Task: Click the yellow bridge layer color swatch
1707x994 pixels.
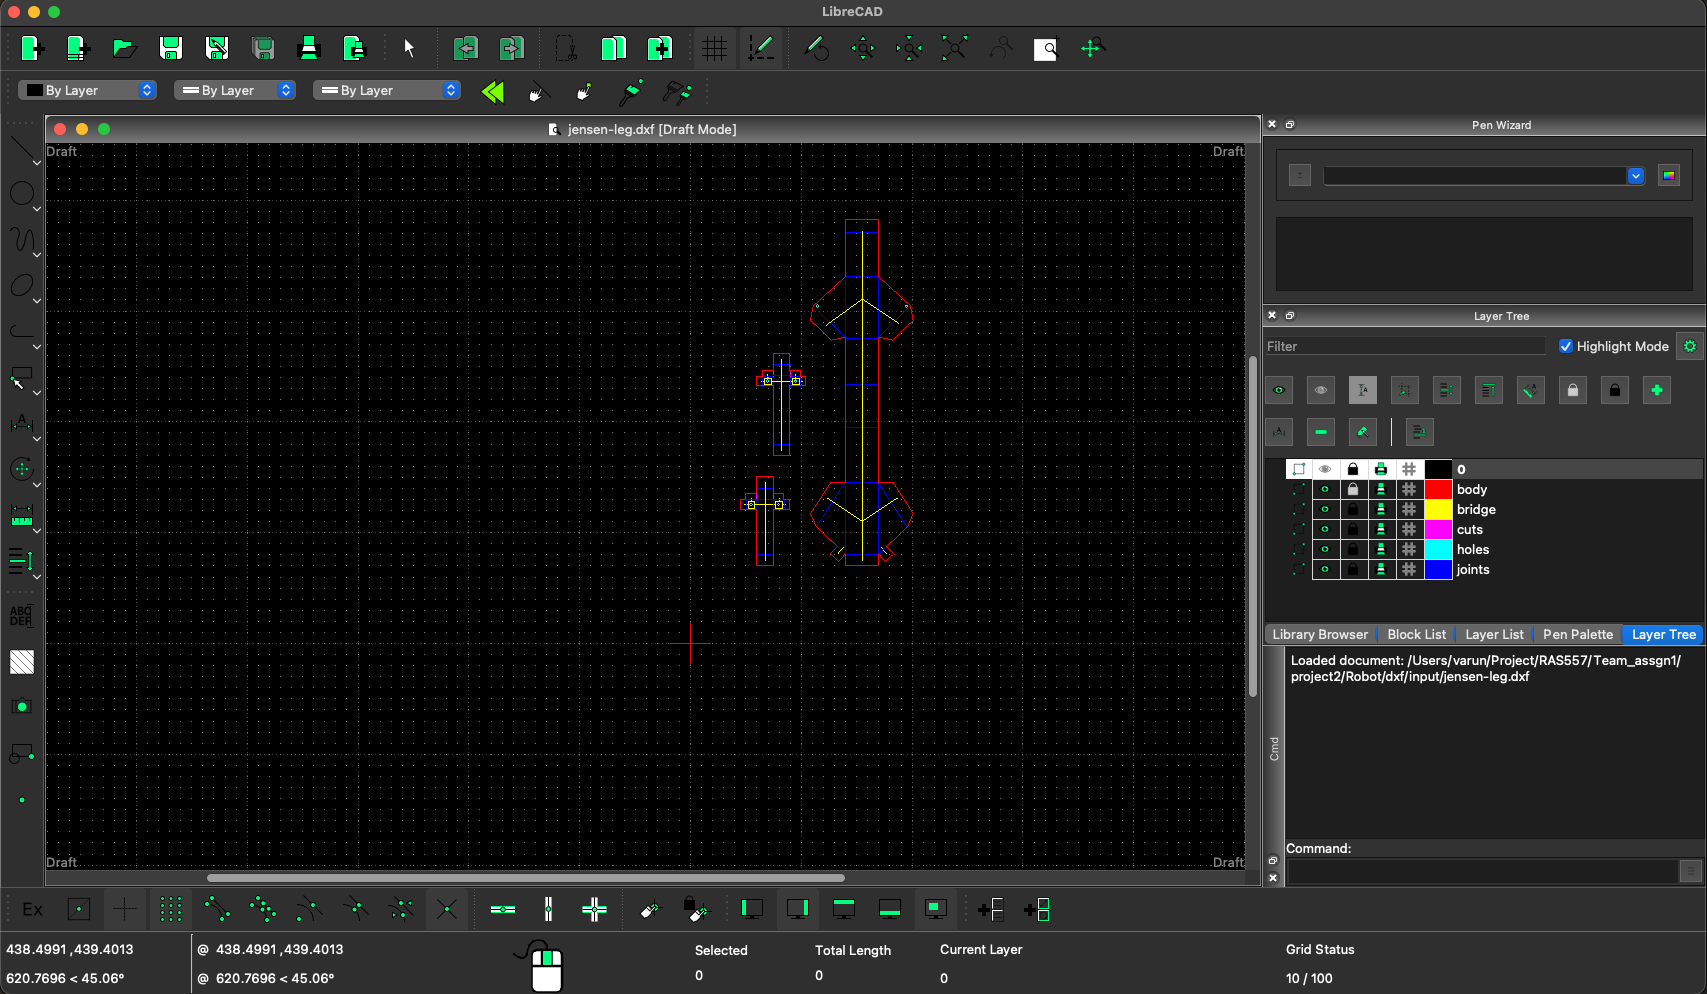Action: click(x=1438, y=509)
